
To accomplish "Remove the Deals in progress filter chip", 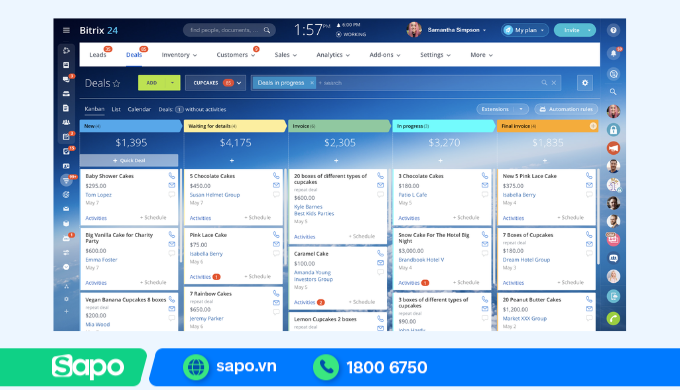I will (x=311, y=83).
